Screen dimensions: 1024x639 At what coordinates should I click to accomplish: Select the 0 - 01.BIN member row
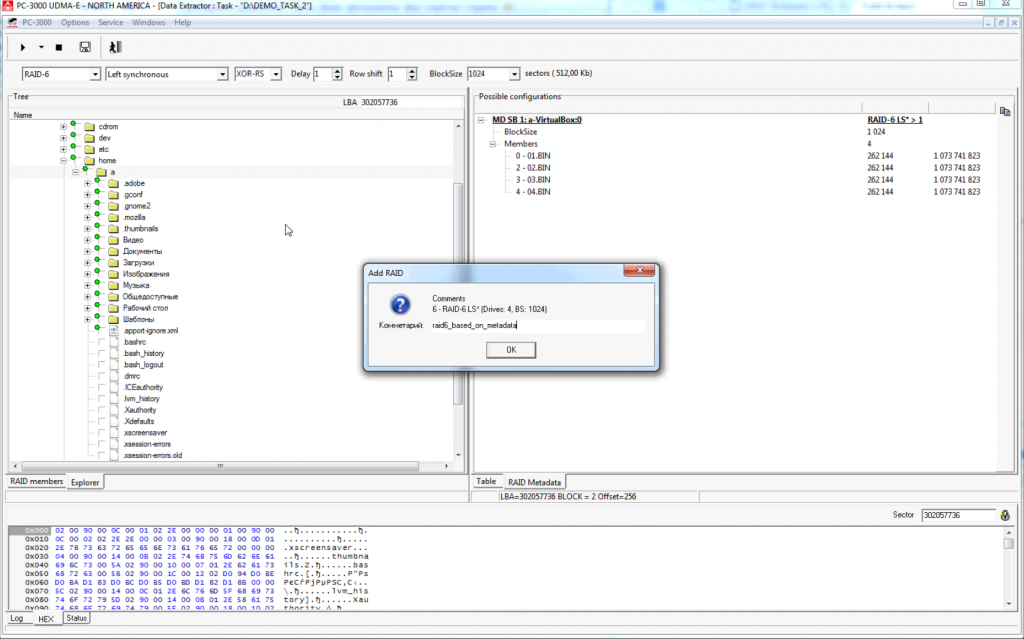coord(535,156)
